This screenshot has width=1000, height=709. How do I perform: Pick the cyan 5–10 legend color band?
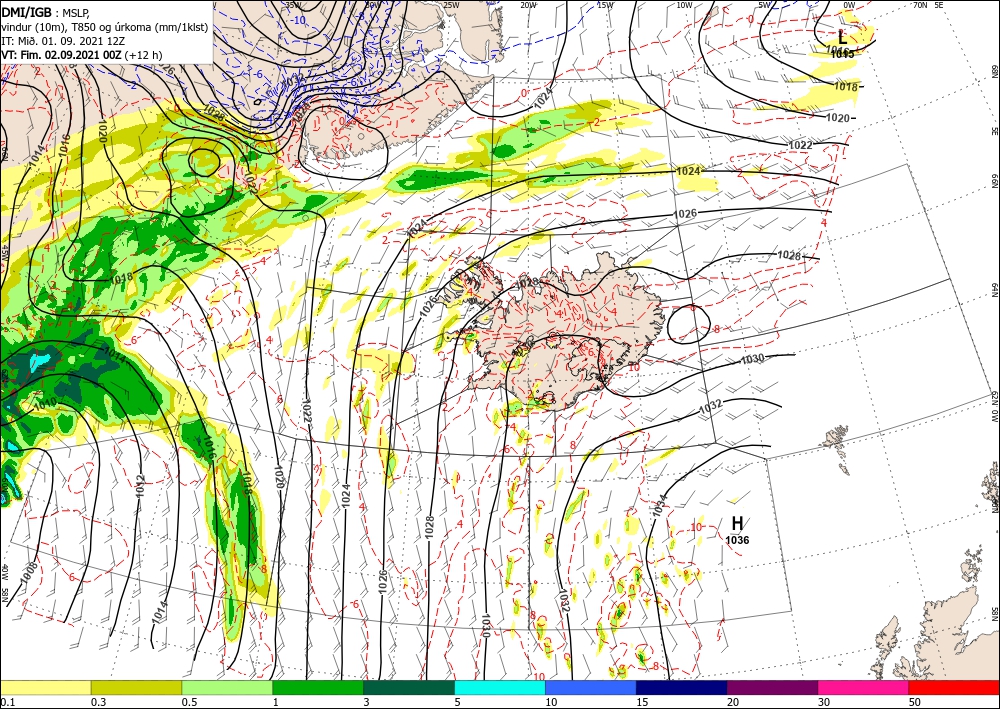pos(500,687)
